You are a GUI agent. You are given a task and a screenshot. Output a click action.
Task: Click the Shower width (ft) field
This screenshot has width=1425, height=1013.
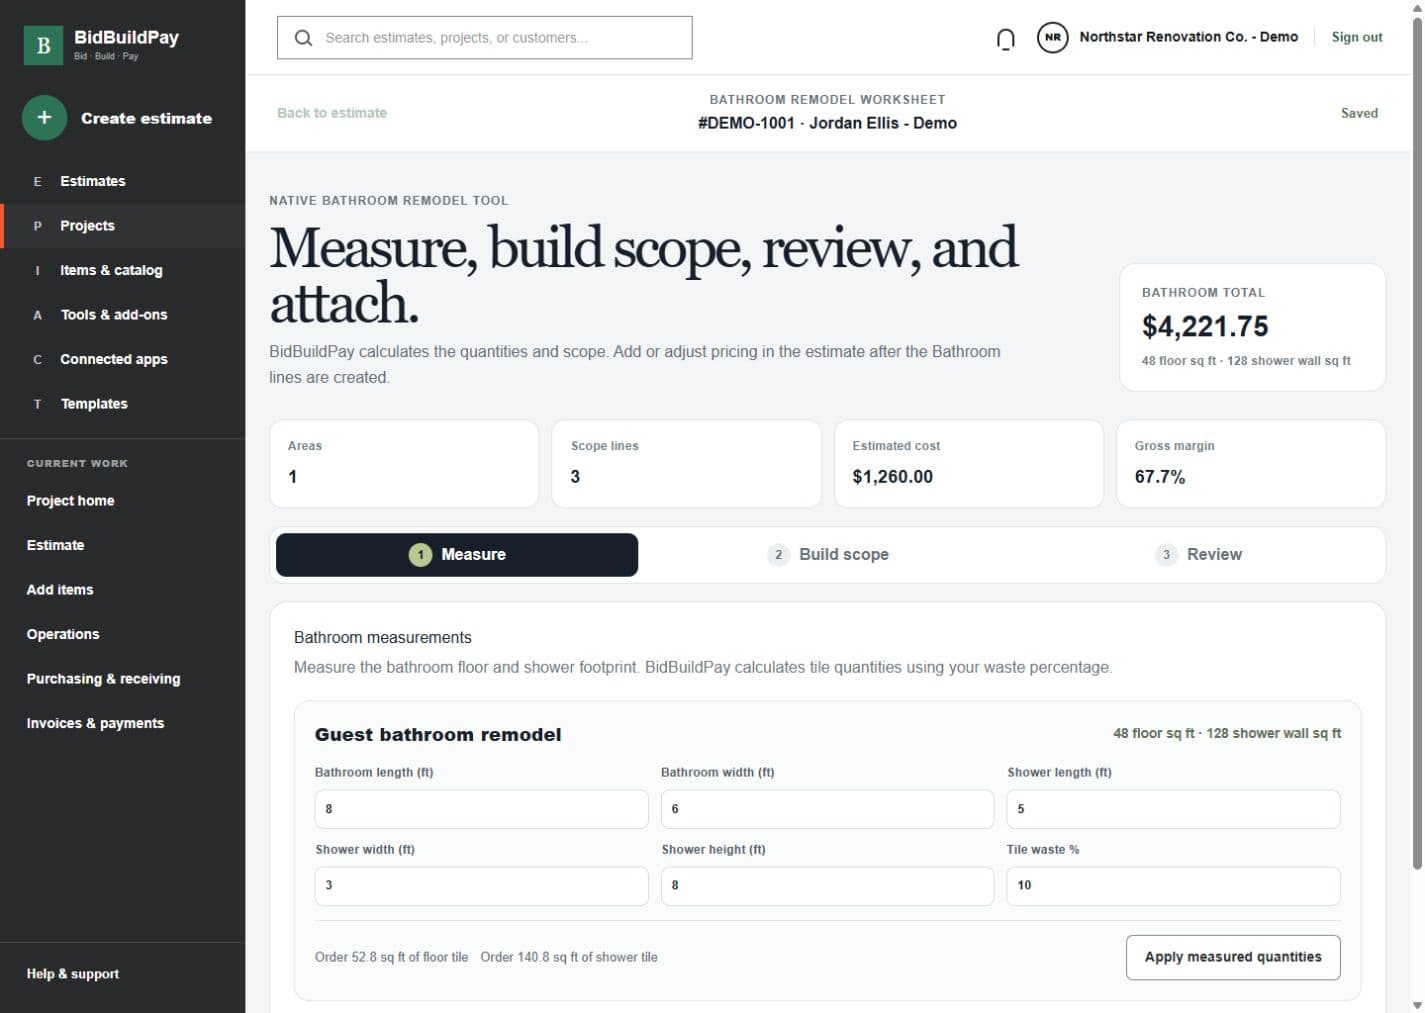(482, 886)
